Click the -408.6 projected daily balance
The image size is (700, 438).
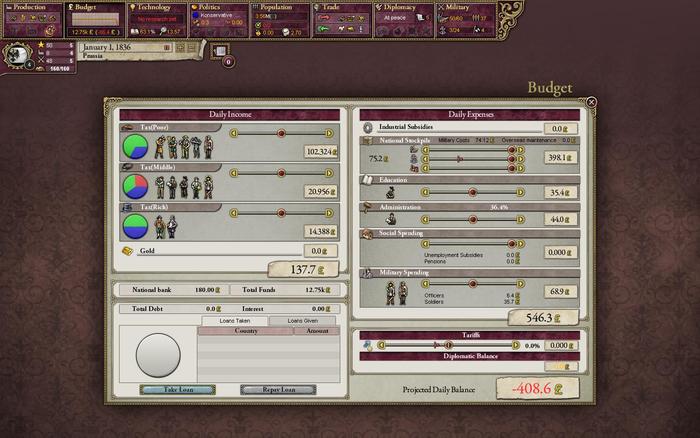tap(538, 388)
